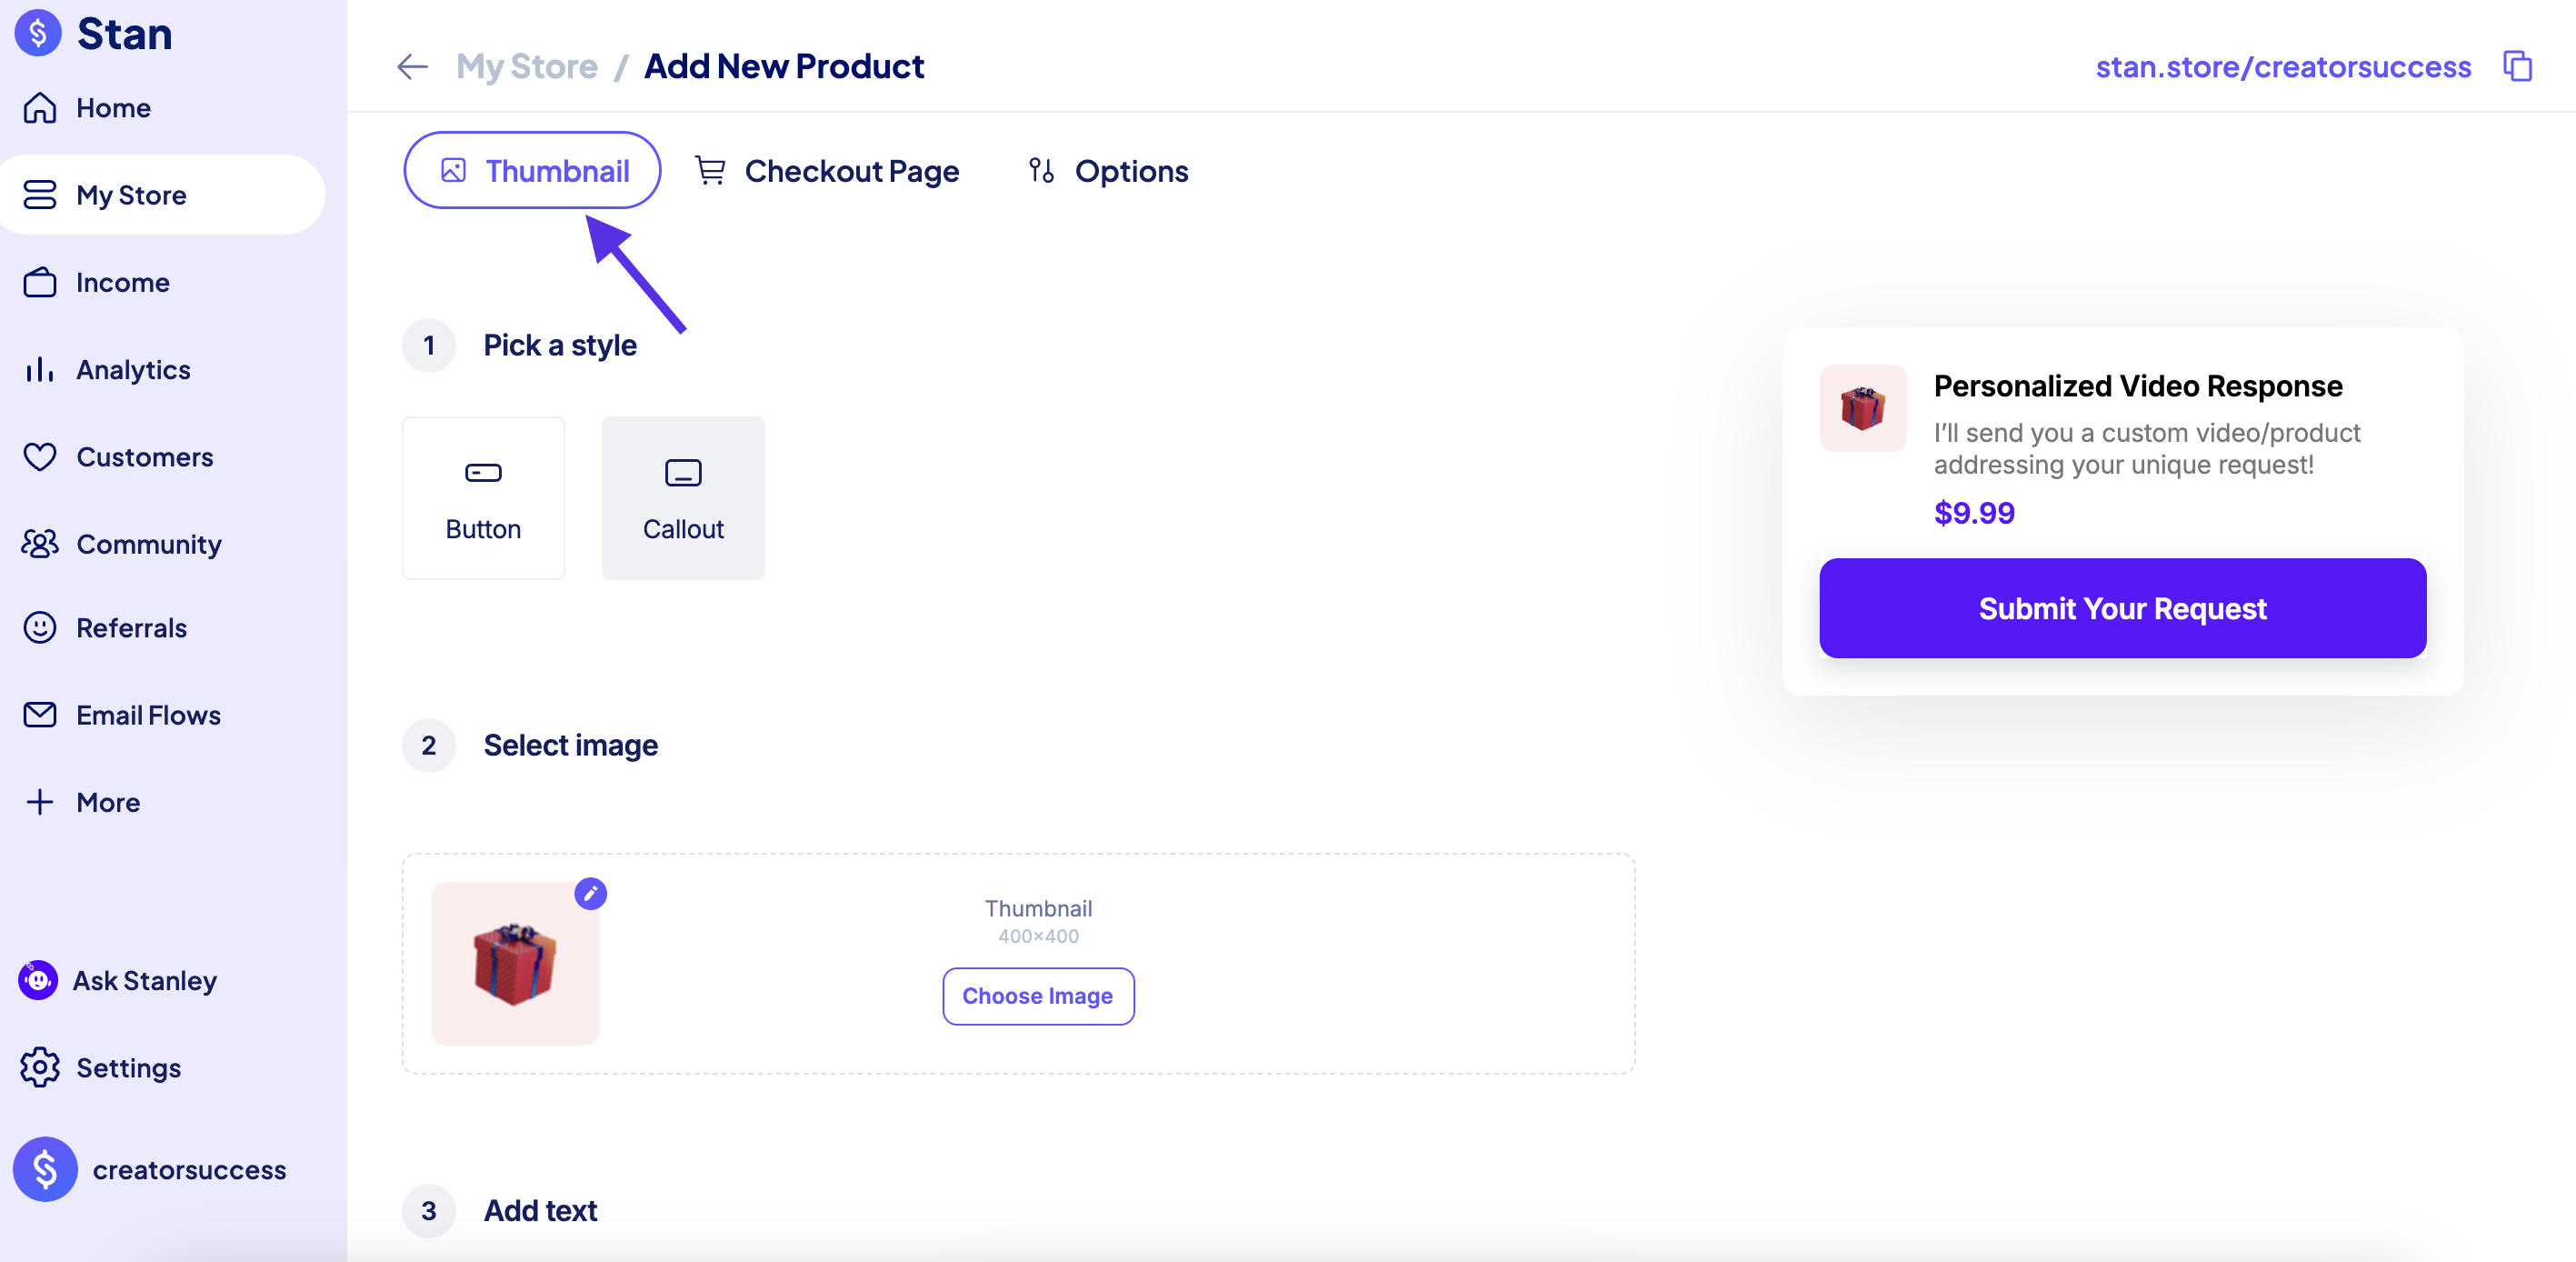The height and width of the screenshot is (1262, 2576).
Task: Open the Customers section
Action: [118, 457]
